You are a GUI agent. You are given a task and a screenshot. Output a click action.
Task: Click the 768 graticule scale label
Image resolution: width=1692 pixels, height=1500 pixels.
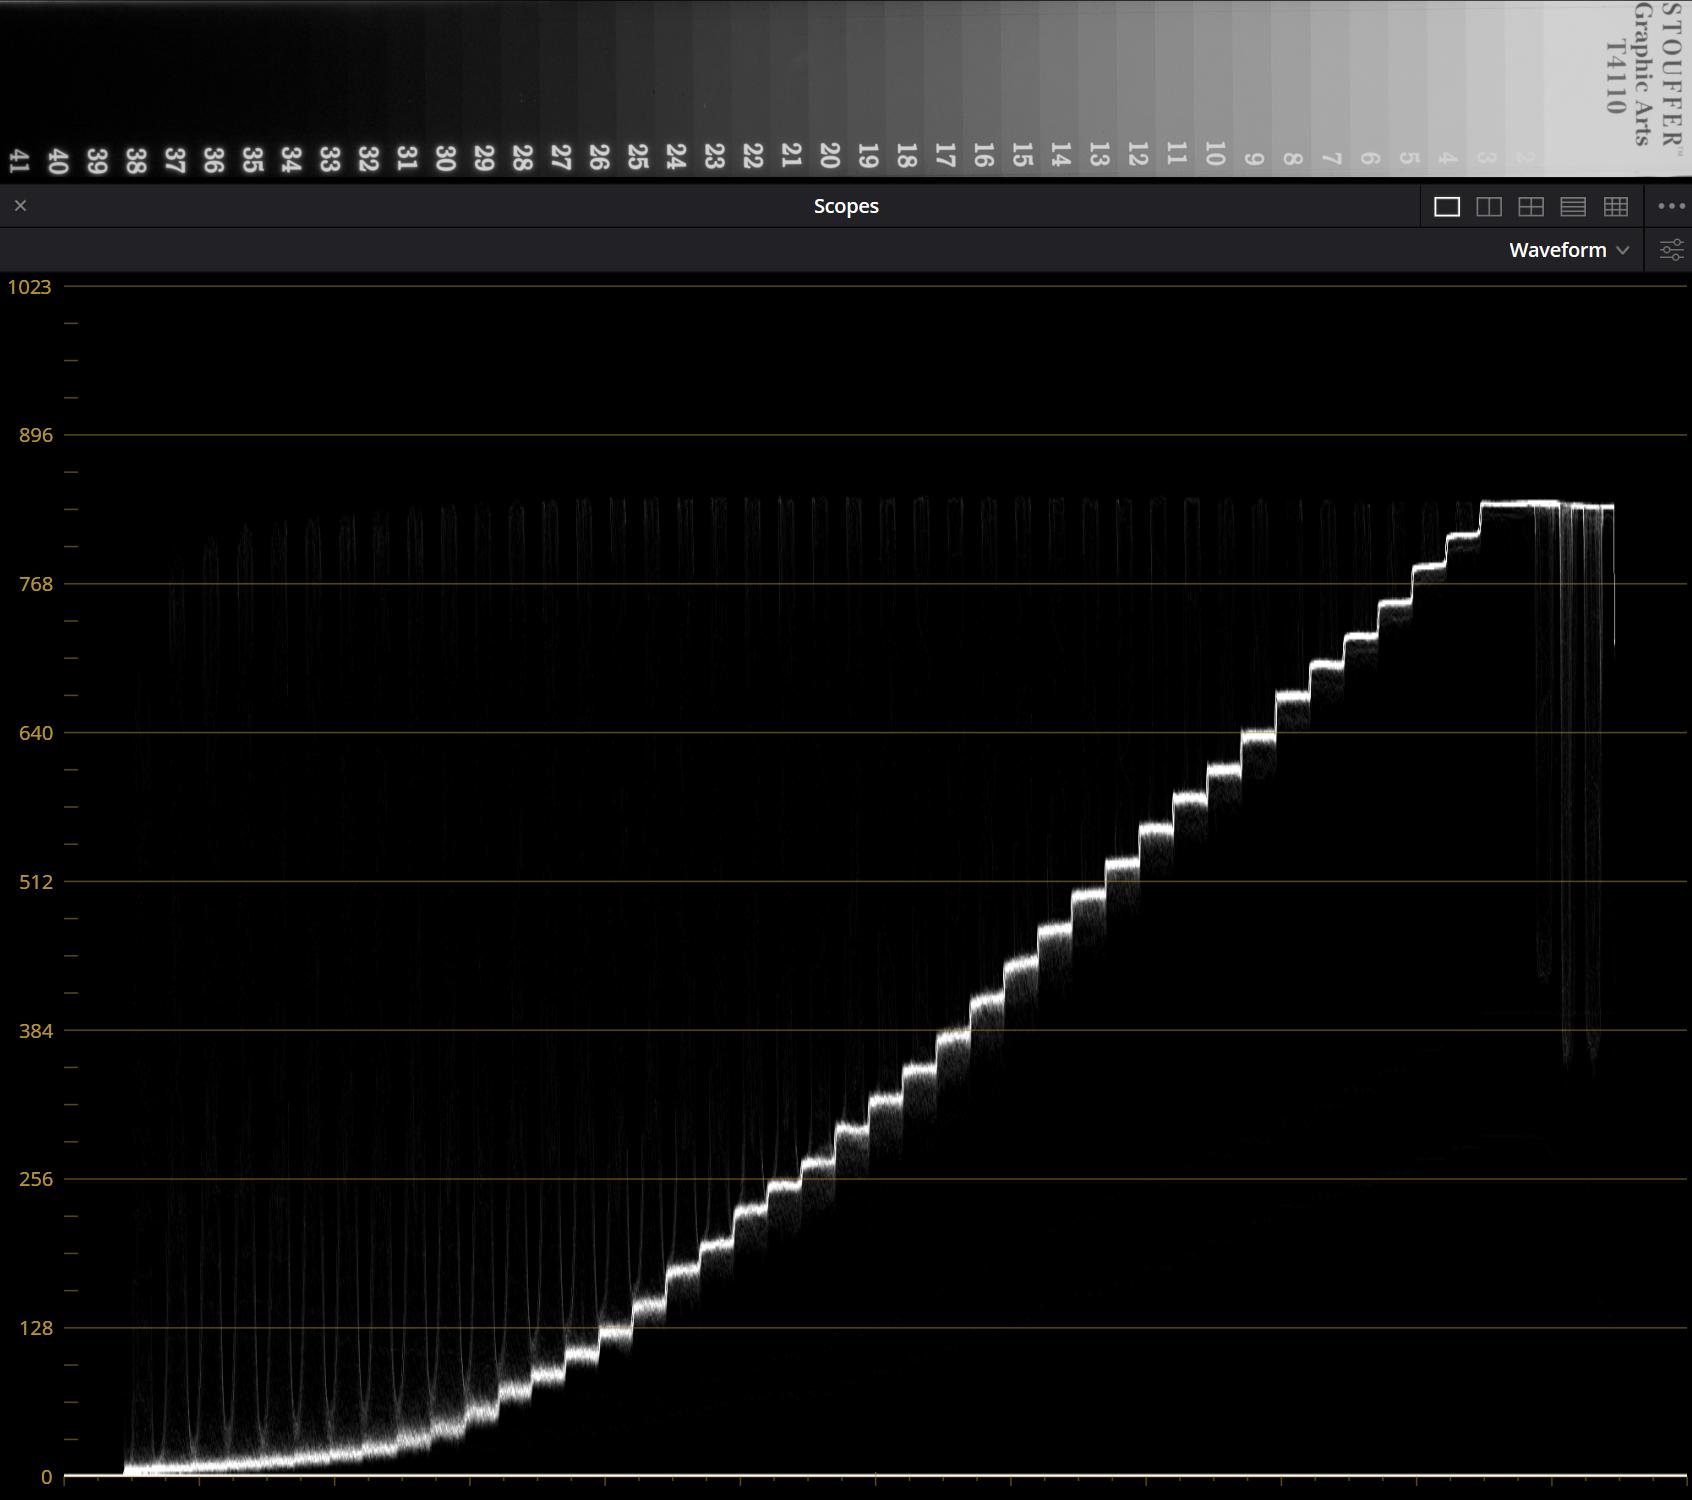point(35,584)
